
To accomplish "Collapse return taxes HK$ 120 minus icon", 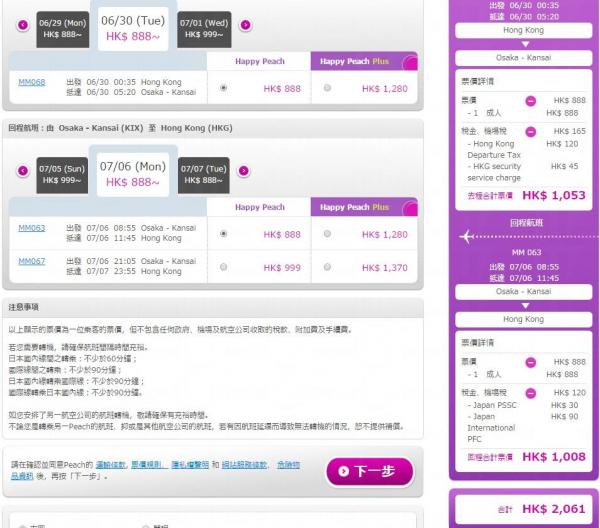I will point(531,393).
